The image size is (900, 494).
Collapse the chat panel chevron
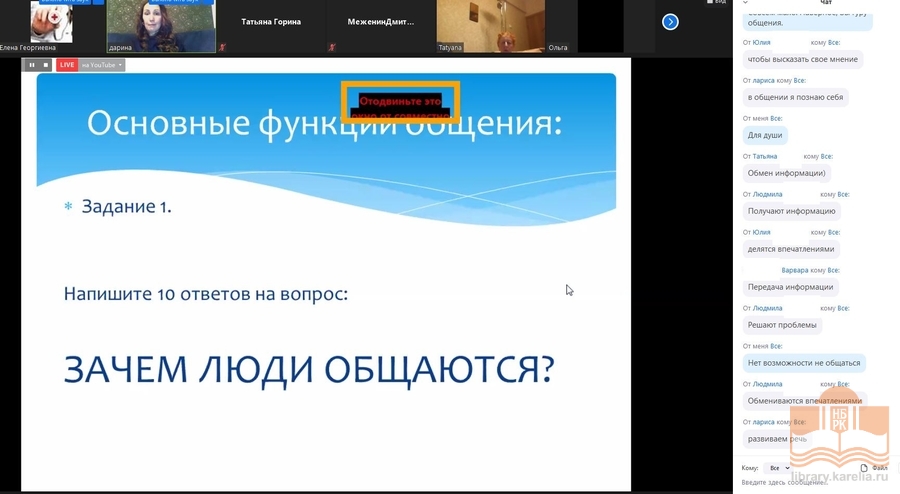pyautogui.click(x=746, y=3)
